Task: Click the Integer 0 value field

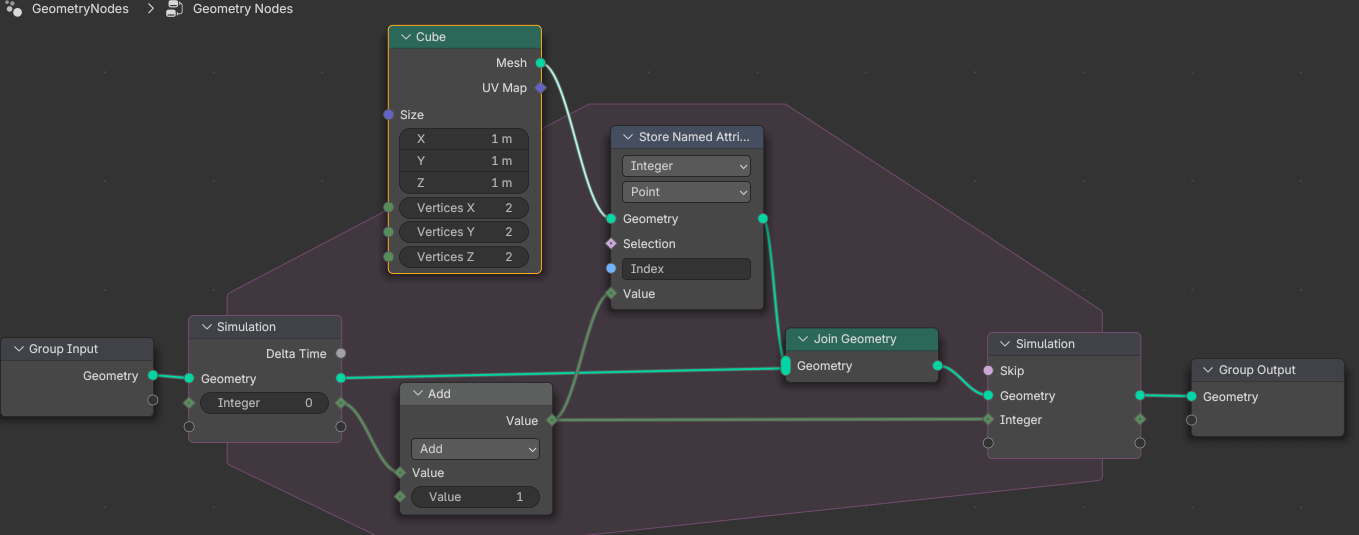Action: pos(265,403)
